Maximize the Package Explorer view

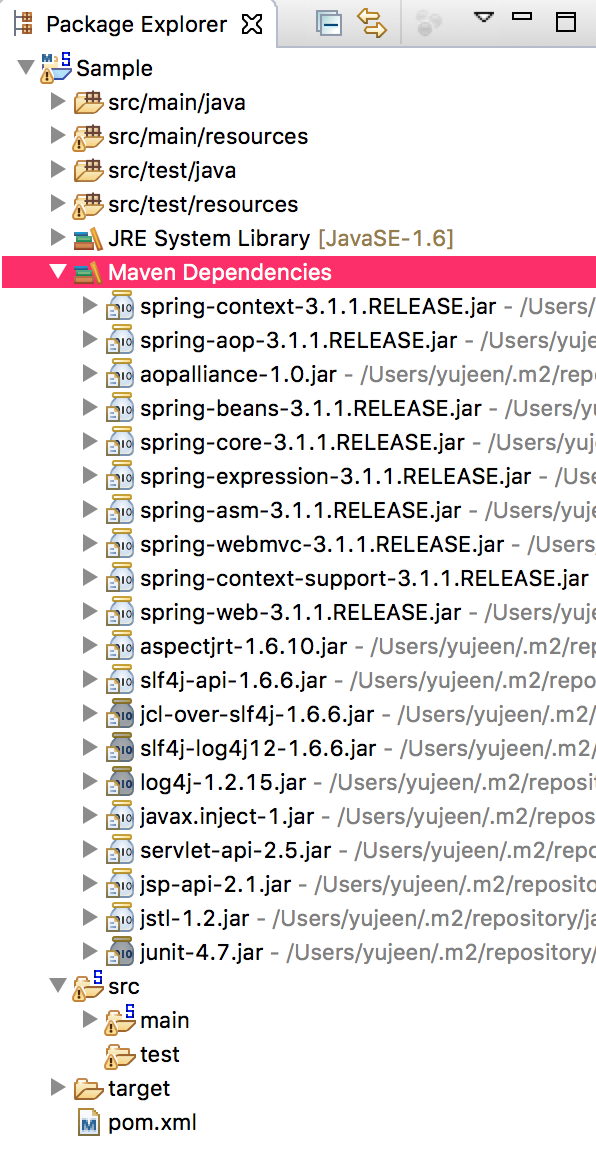pos(566,21)
